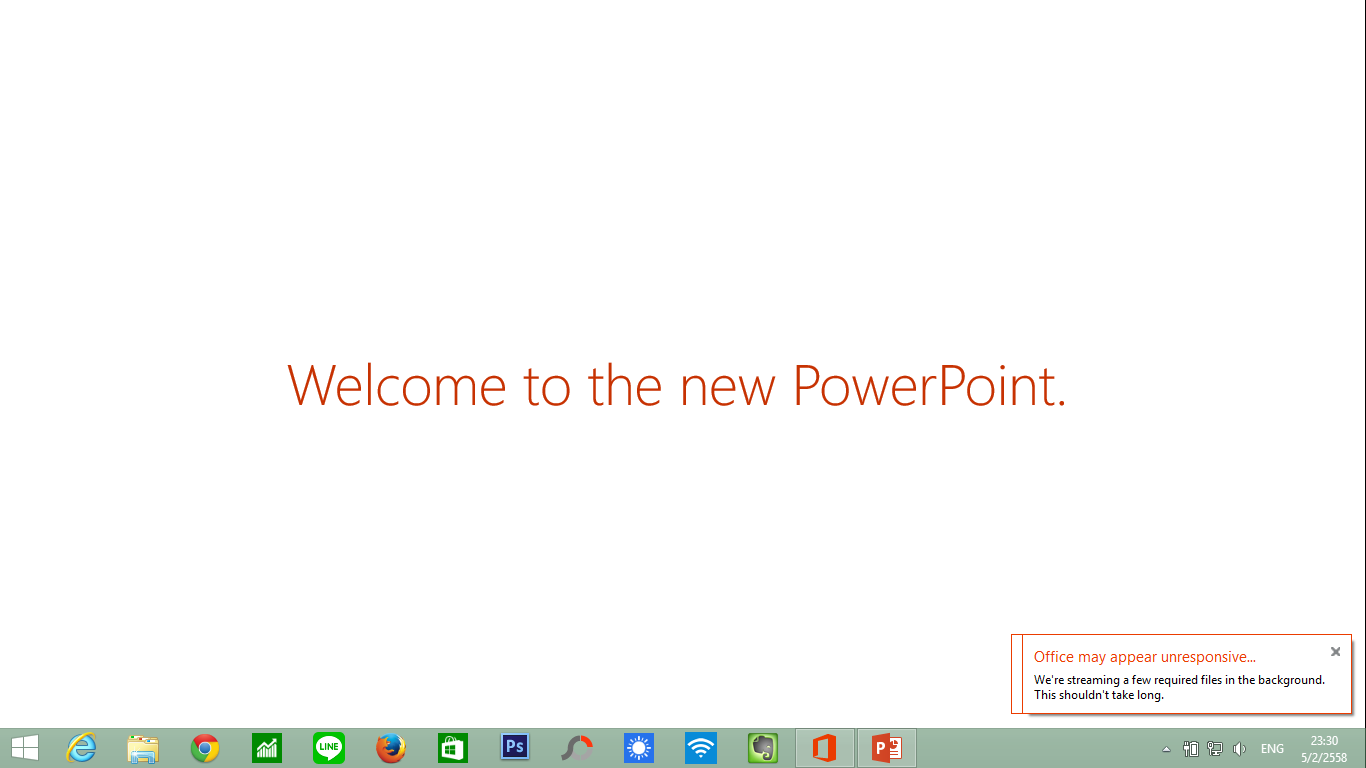1366x768 pixels.
Task: Close the Office unresponsive notification
Action: (1335, 651)
